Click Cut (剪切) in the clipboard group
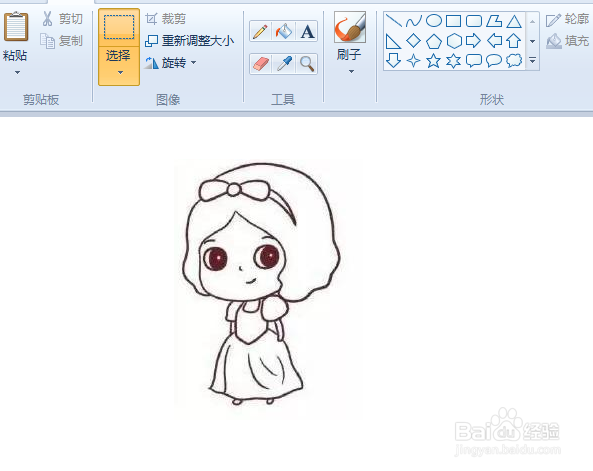The width and height of the screenshot is (593, 471). pyautogui.click(x=62, y=19)
